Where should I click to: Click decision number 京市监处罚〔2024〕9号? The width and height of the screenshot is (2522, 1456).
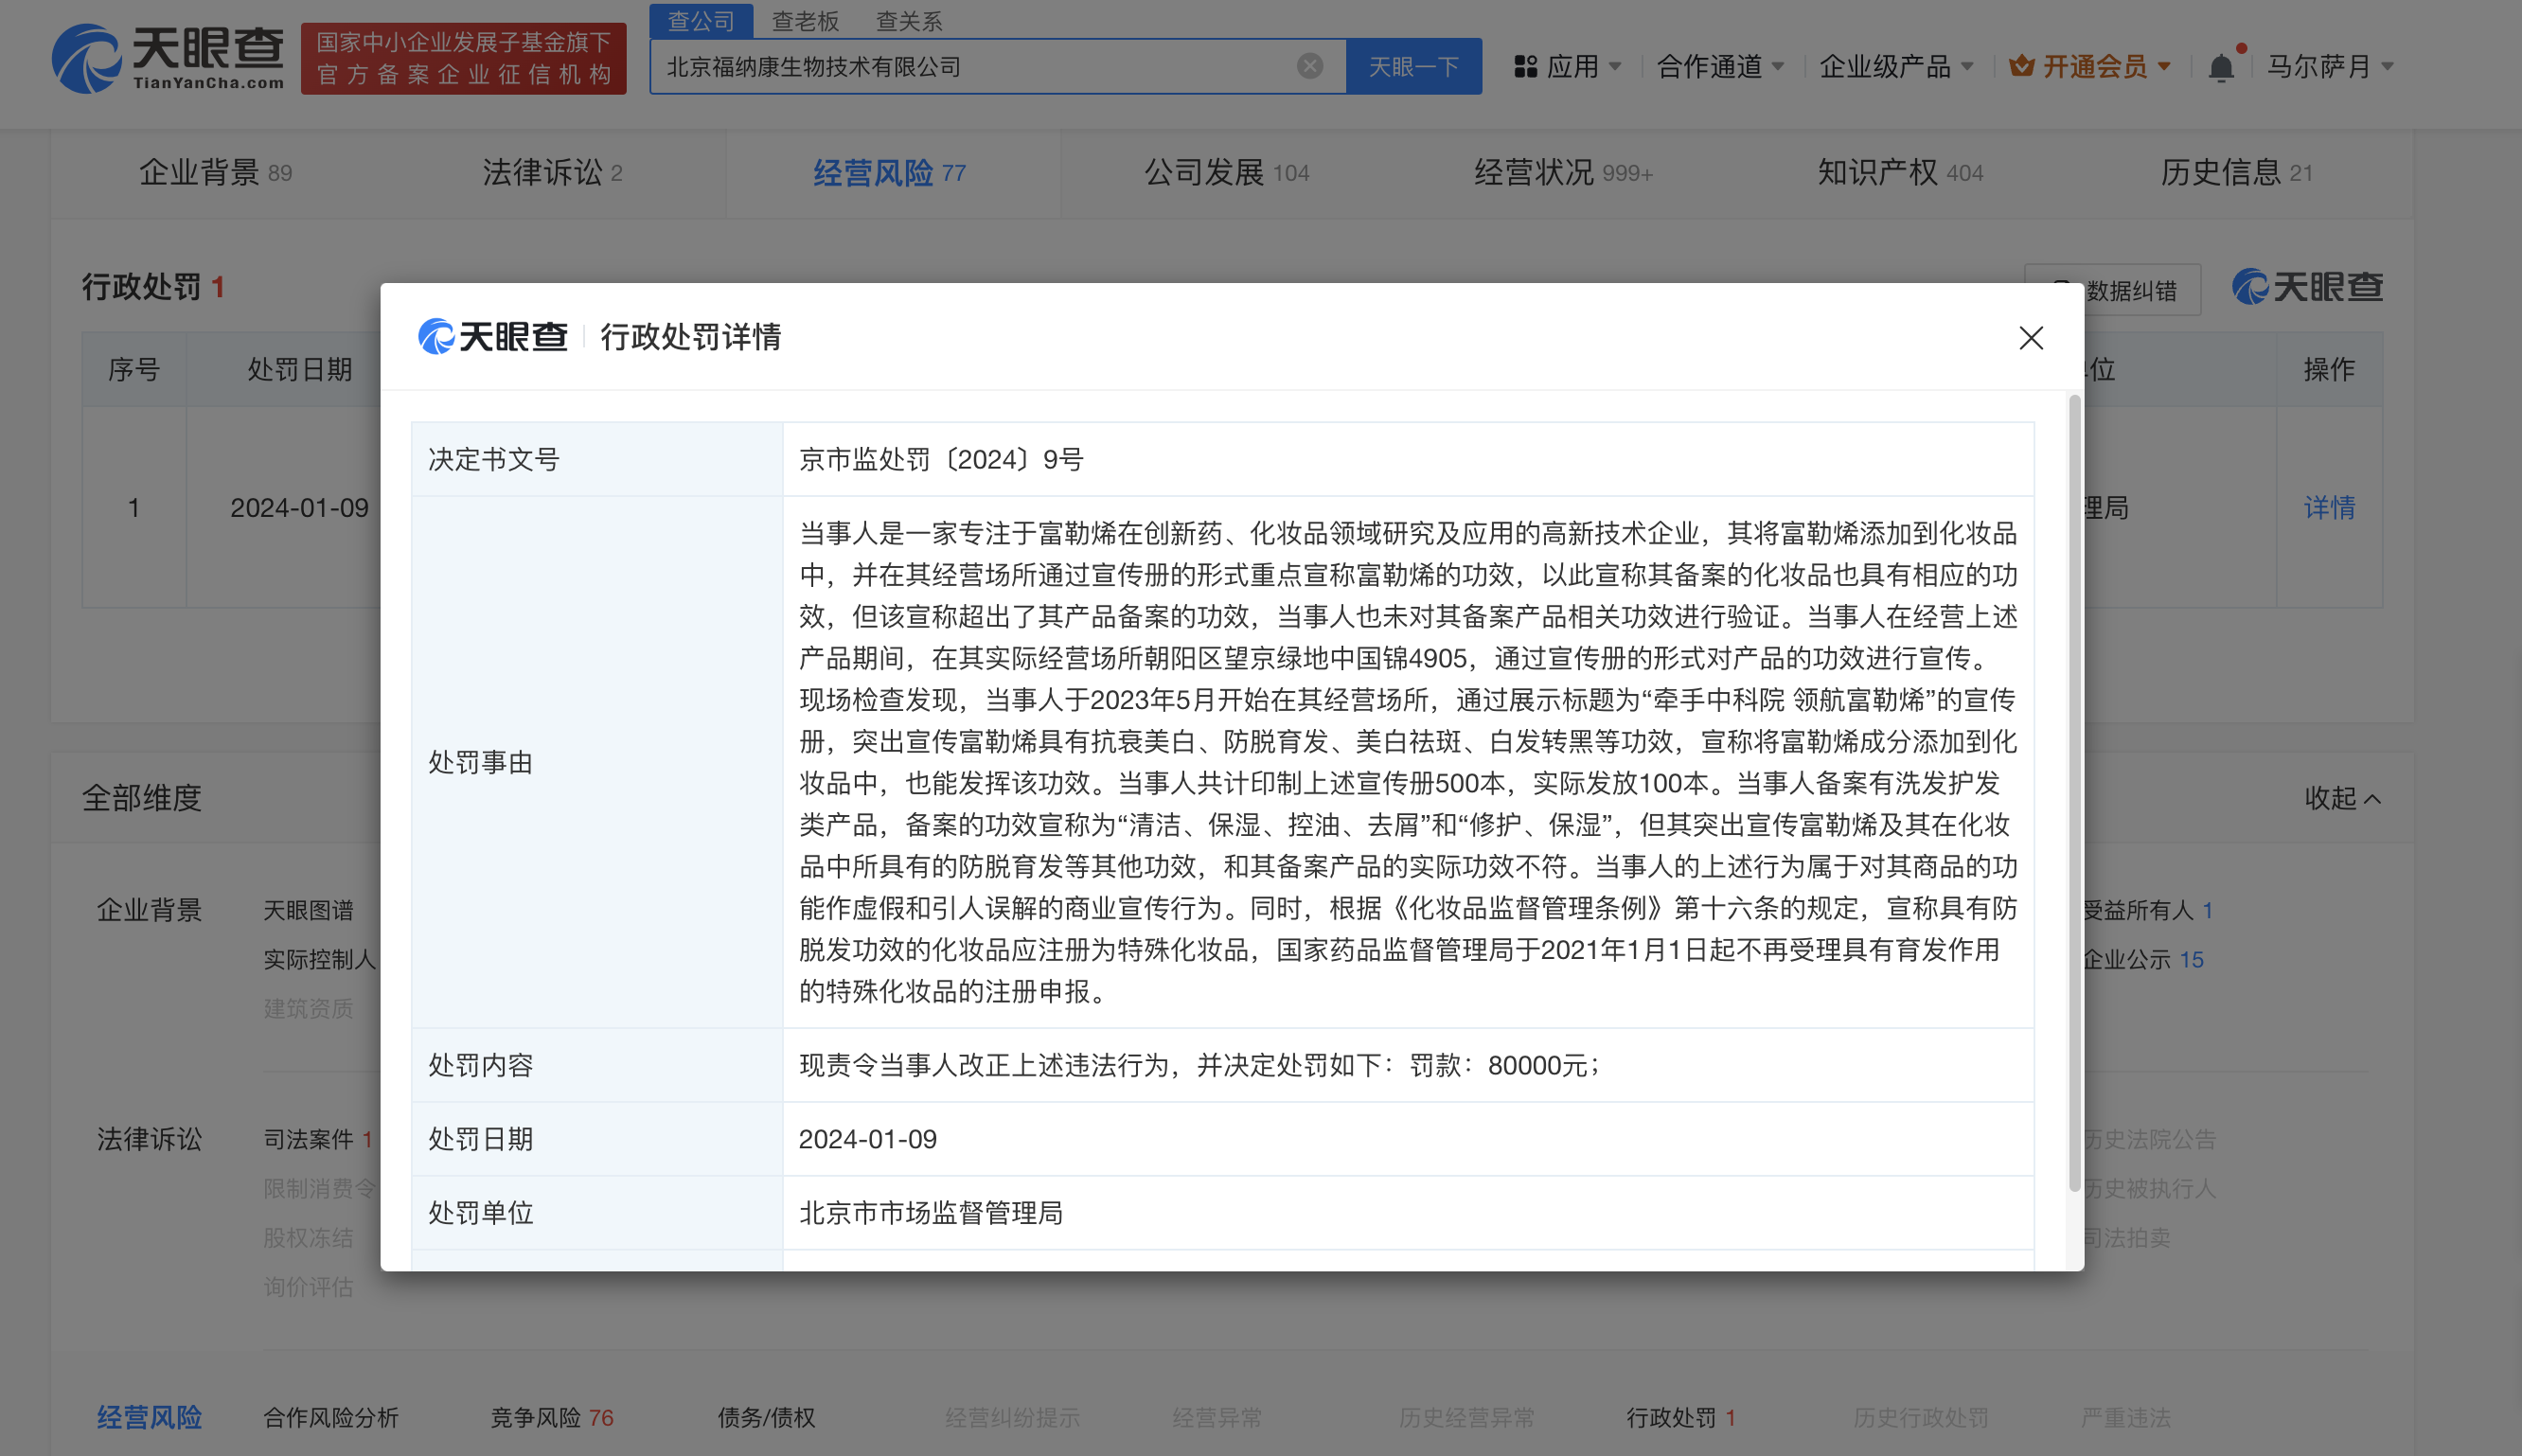click(941, 459)
